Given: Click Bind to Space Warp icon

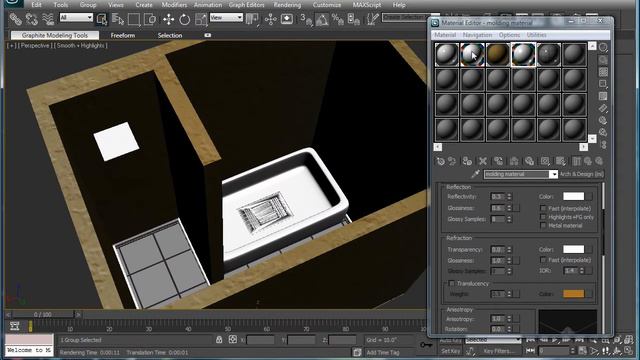Looking at the screenshot, I should coord(48,19).
